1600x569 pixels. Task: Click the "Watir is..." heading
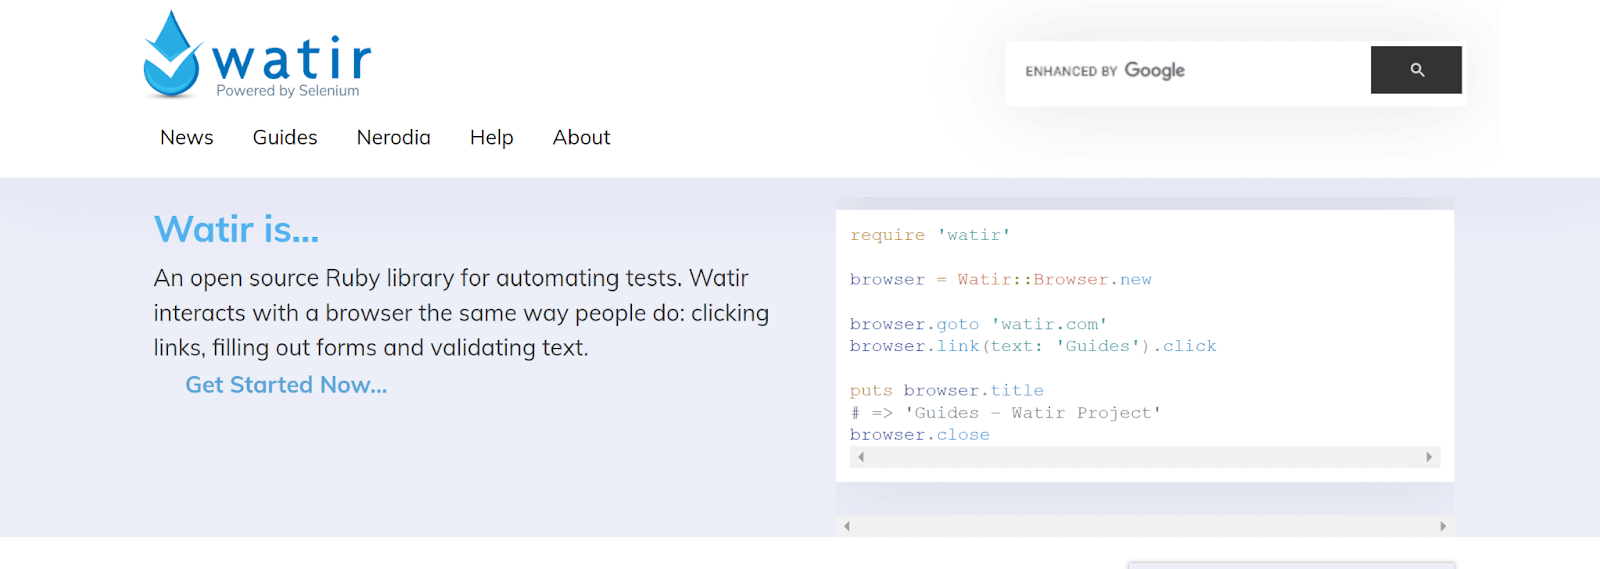point(236,230)
